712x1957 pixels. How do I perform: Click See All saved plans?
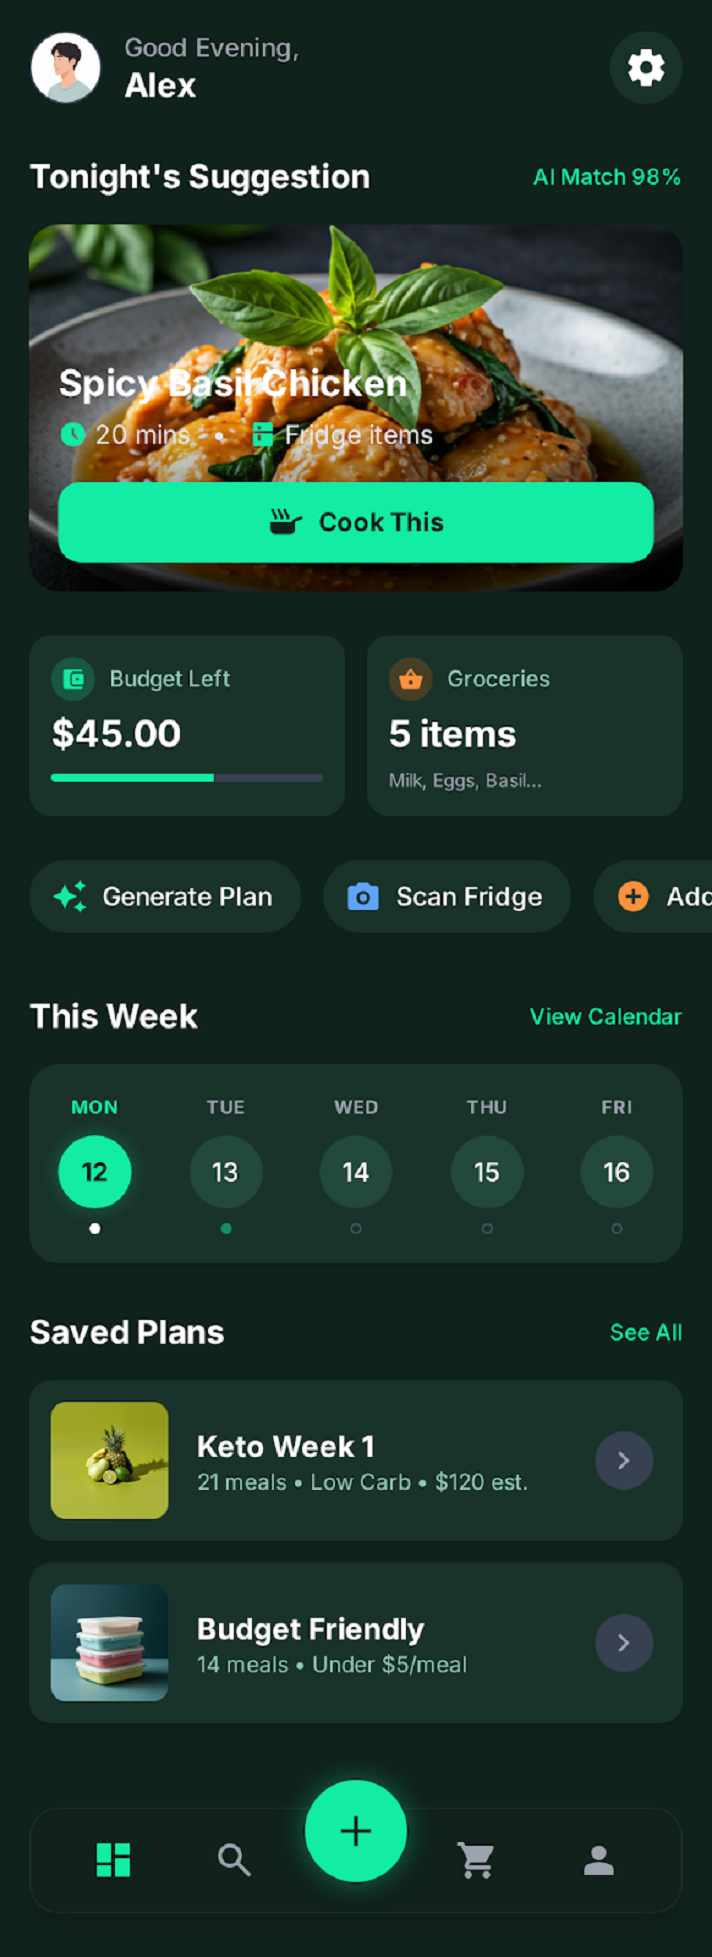click(646, 1332)
